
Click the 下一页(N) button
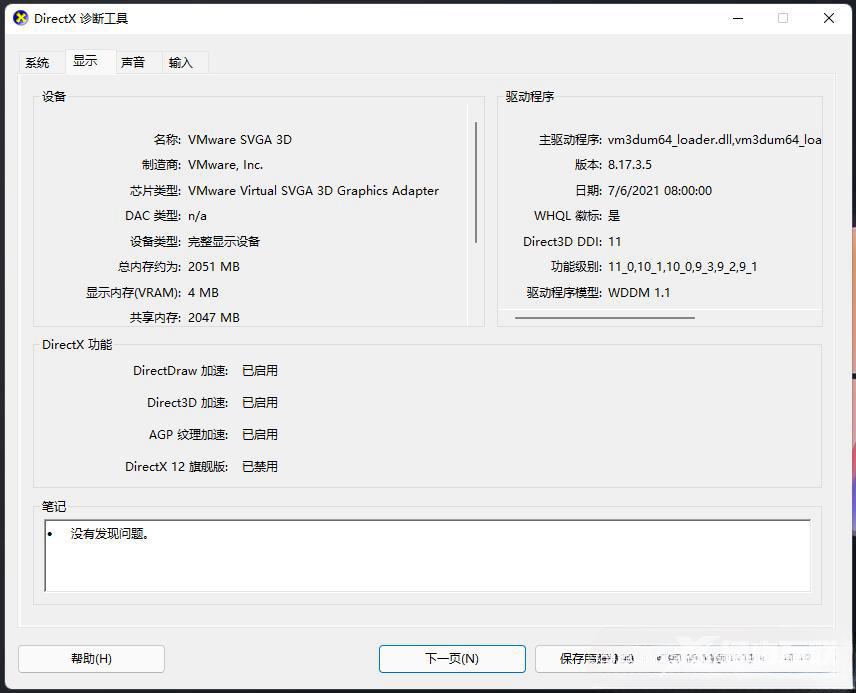click(452, 658)
